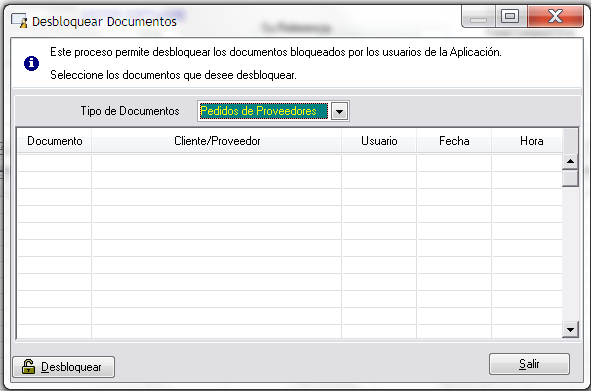Image resolution: width=591 pixels, height=391 pixels.
Task: Click the text 'Seleccione los documentos que desee desbloquear.'
Action: point(173,75)
